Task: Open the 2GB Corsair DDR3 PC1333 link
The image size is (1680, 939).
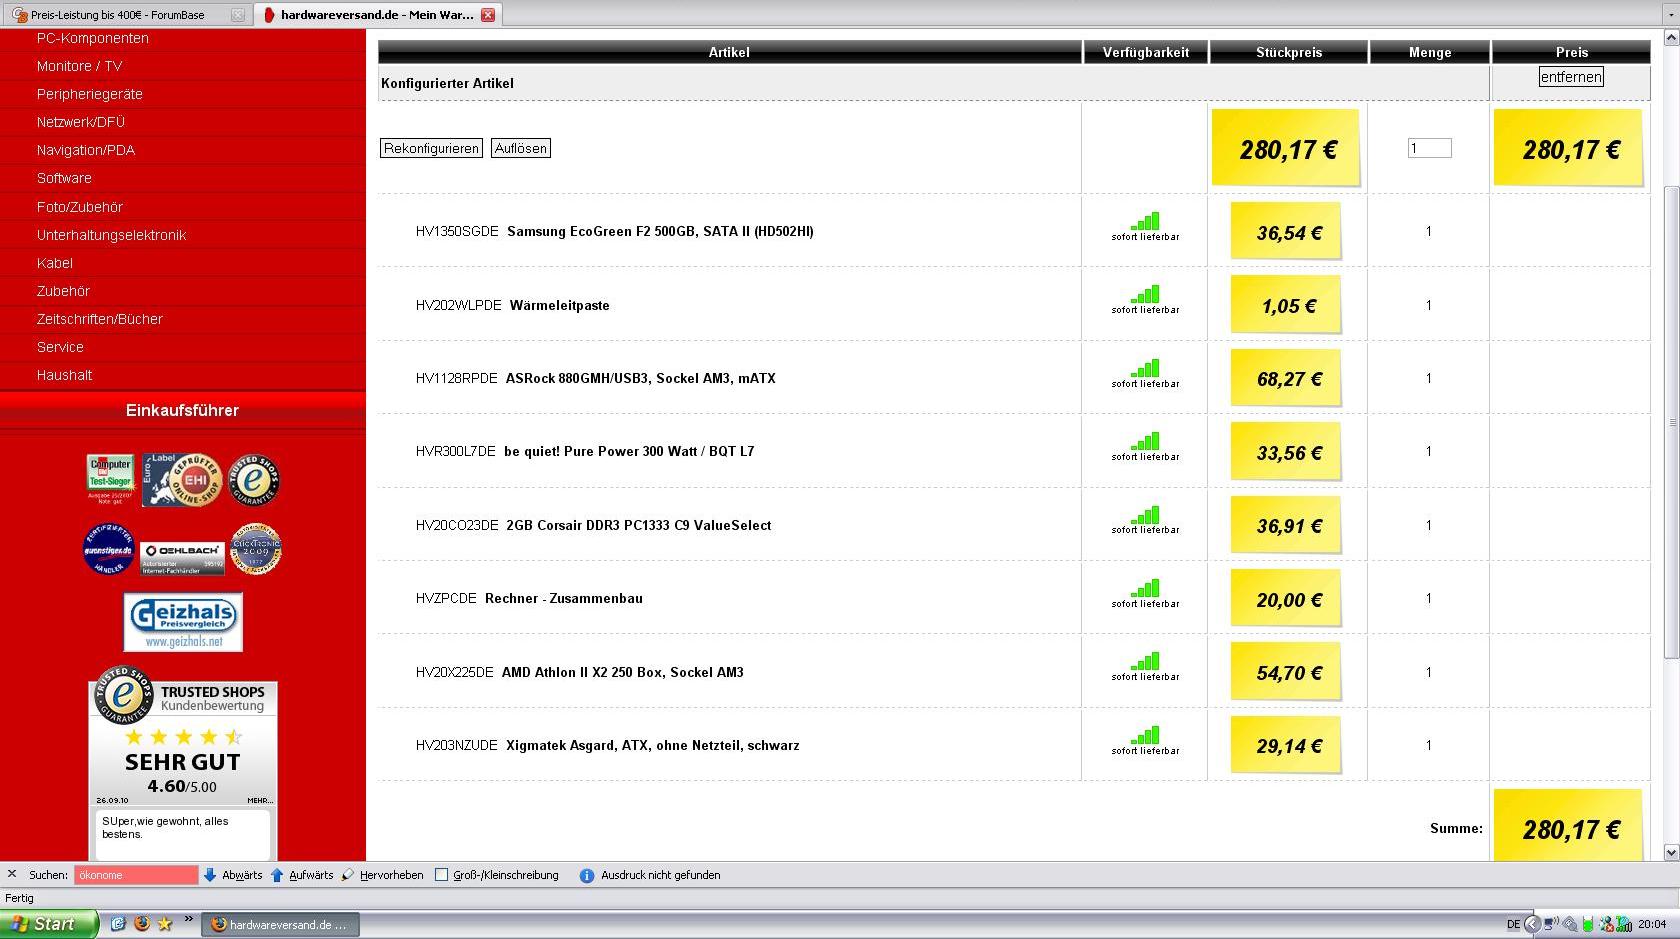Action: point(639,525)
